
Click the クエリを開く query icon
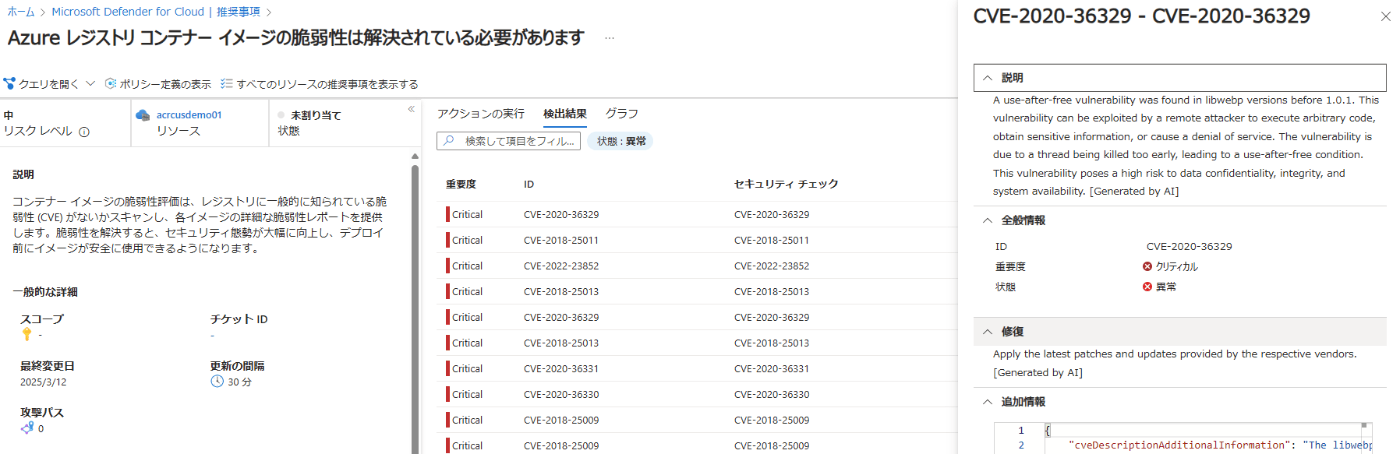pyautogui.click(x=9, y=84)
